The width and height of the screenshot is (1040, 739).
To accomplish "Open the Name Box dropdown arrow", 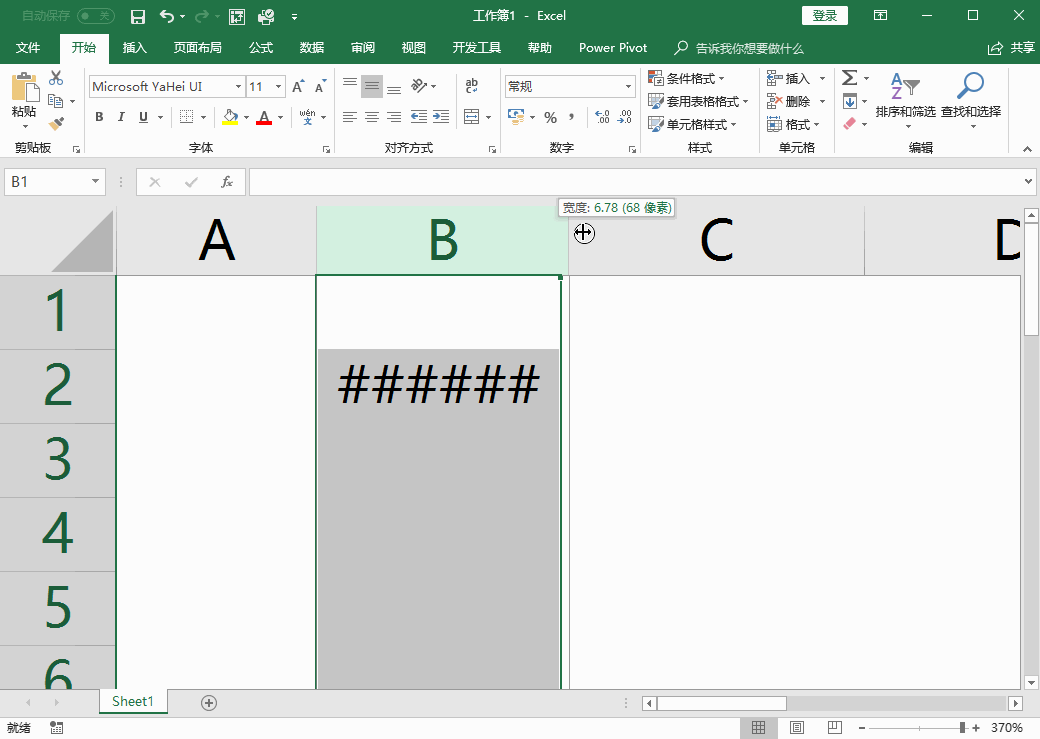I will (x=96, y=182).
